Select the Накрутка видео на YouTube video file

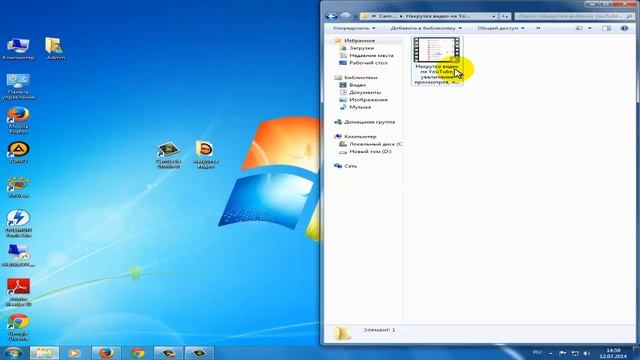tap(437, 60)
